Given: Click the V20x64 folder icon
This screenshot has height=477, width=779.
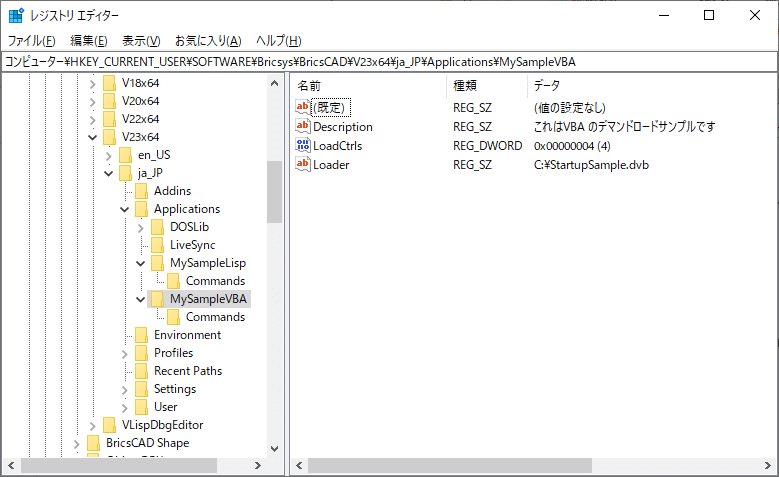Looking at the screenshot, I should click(x=109, y=101).
